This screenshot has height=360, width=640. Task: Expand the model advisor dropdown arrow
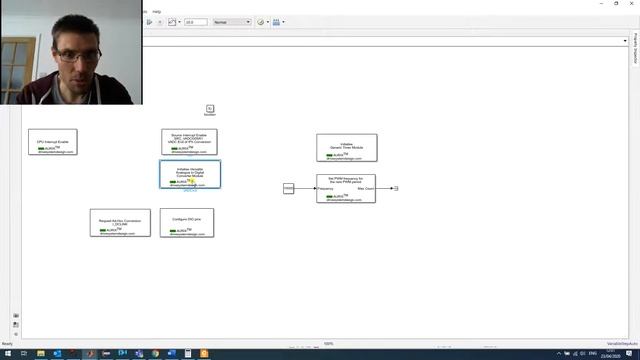268,22
